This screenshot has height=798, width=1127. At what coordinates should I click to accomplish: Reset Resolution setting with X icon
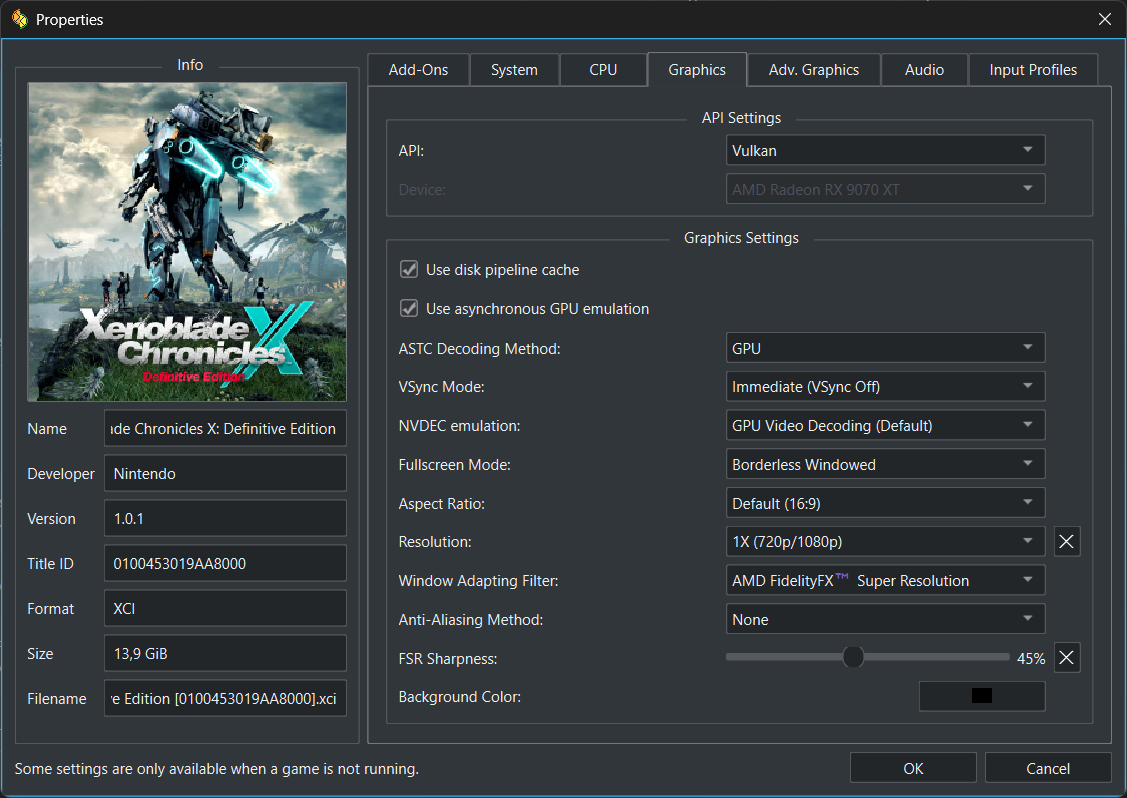tap(1067, 541)
